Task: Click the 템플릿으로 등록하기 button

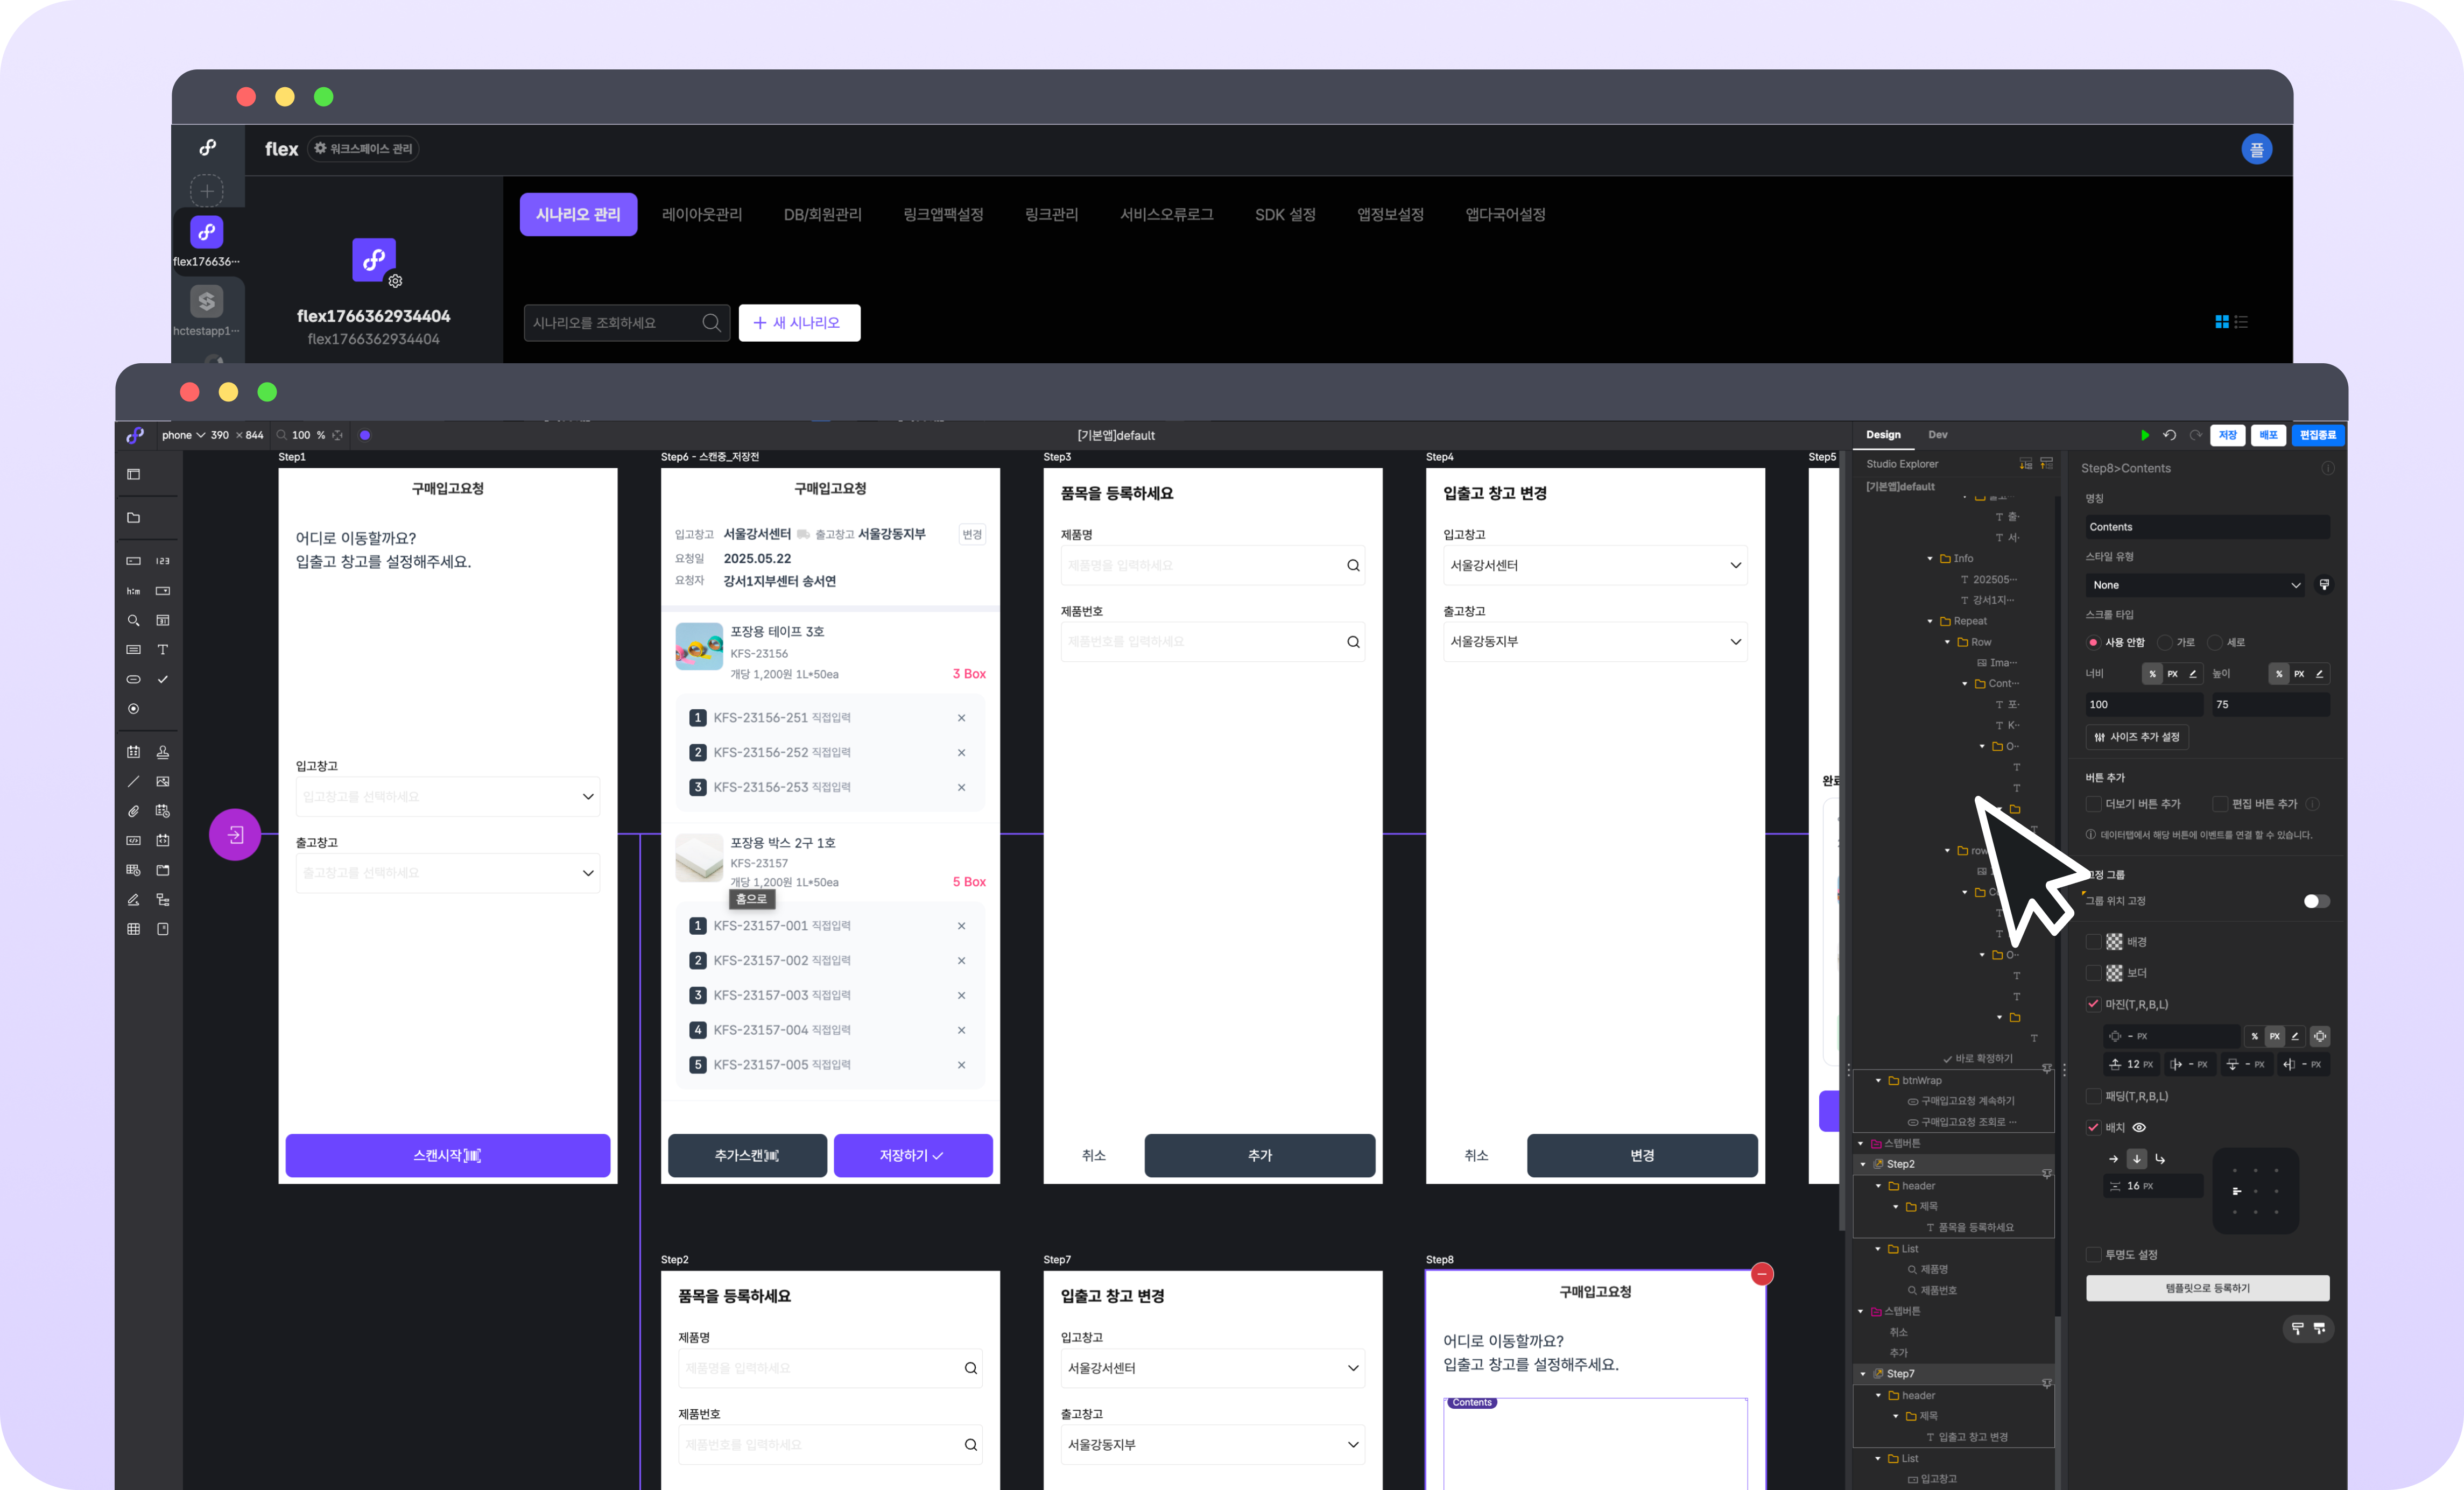Action: (x=2207, y=1288)
